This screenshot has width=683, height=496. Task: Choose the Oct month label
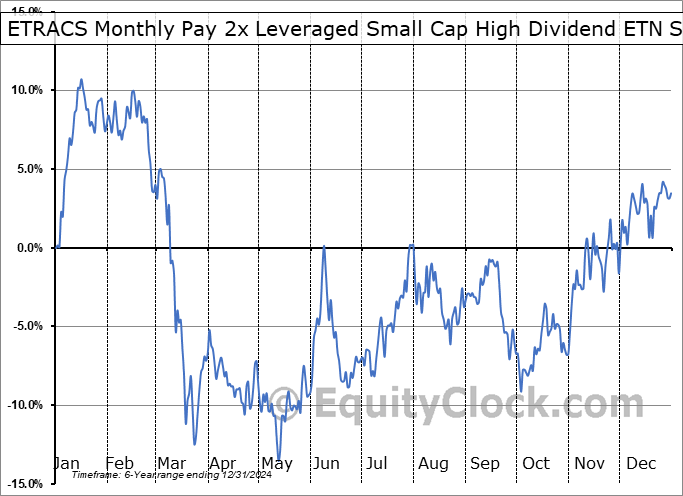[537, 463]
